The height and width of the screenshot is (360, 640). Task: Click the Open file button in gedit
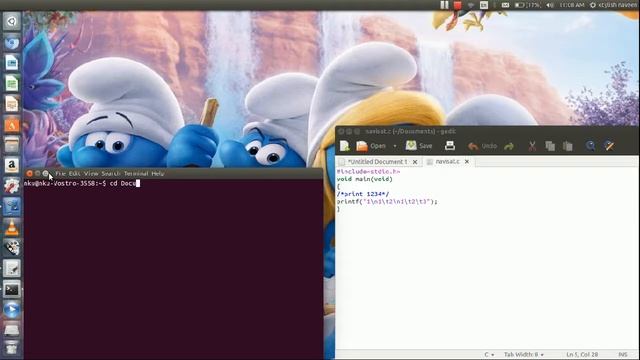[x=371, y=146]
